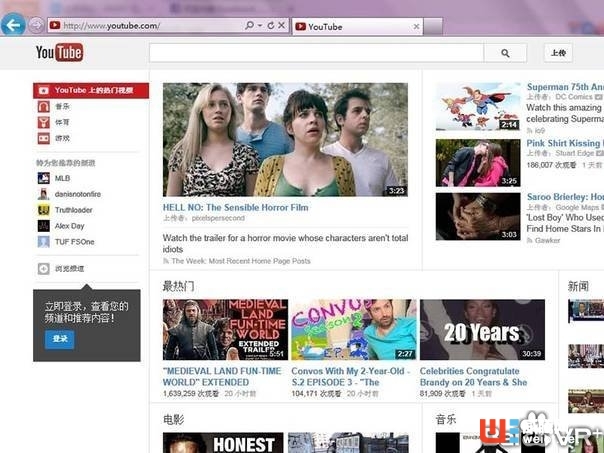
Task: Click the MEDIEVAL LAND FUN-TIME WORLD title
Action: point(222,377)
